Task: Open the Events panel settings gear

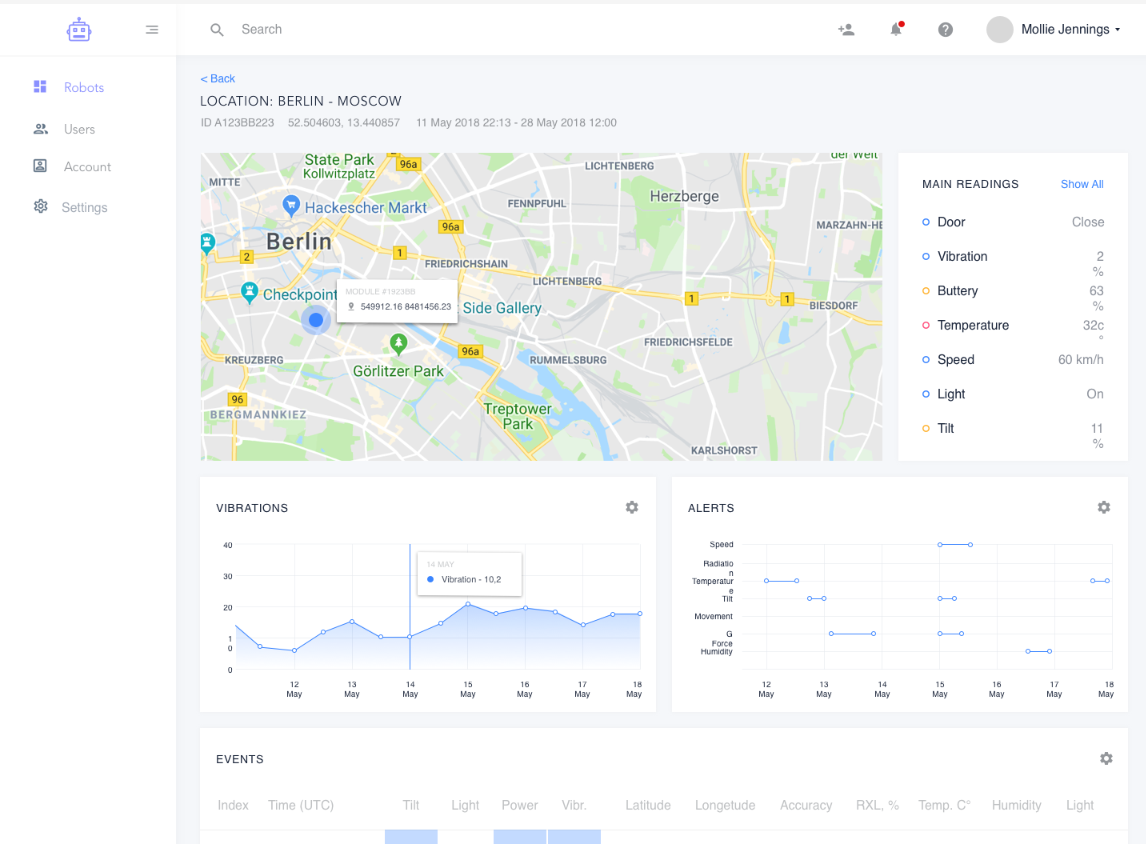Action: [1106, 759]
